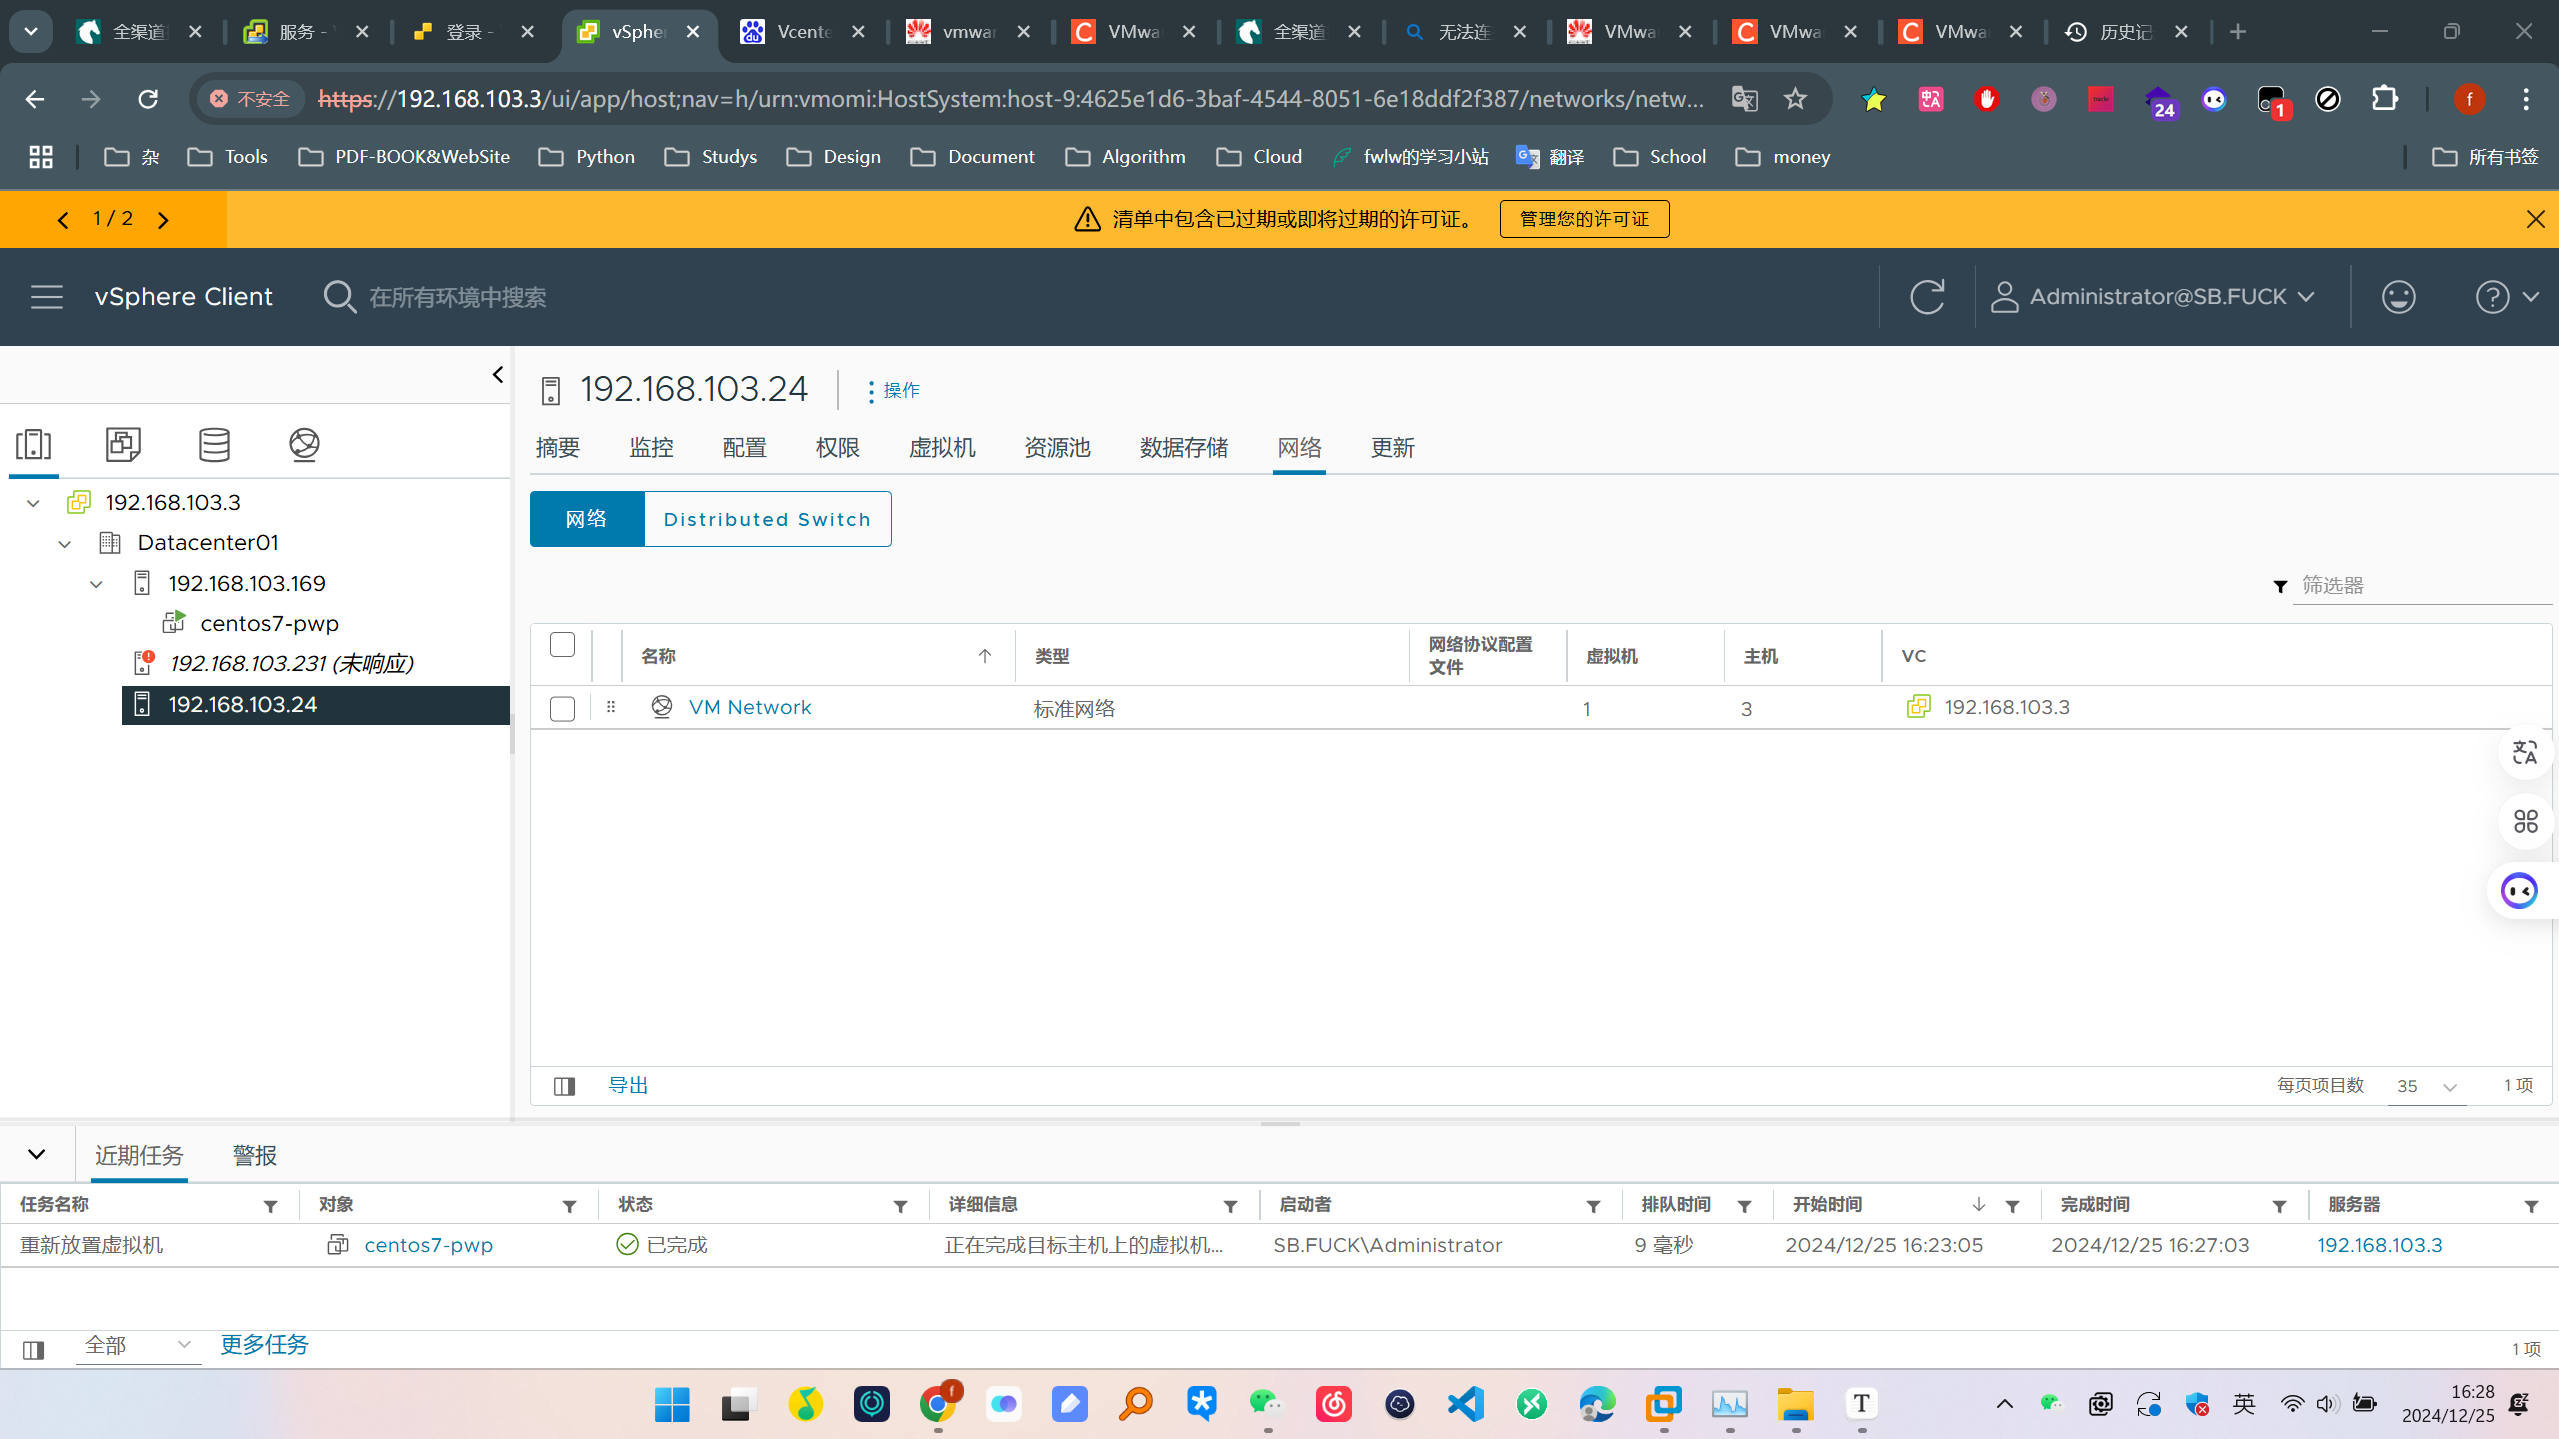Image resolution: width=2559 pixels, height=1439 pixels.
Task: Open the 全部 task filter dropdown
Action: pos(138,1346)
